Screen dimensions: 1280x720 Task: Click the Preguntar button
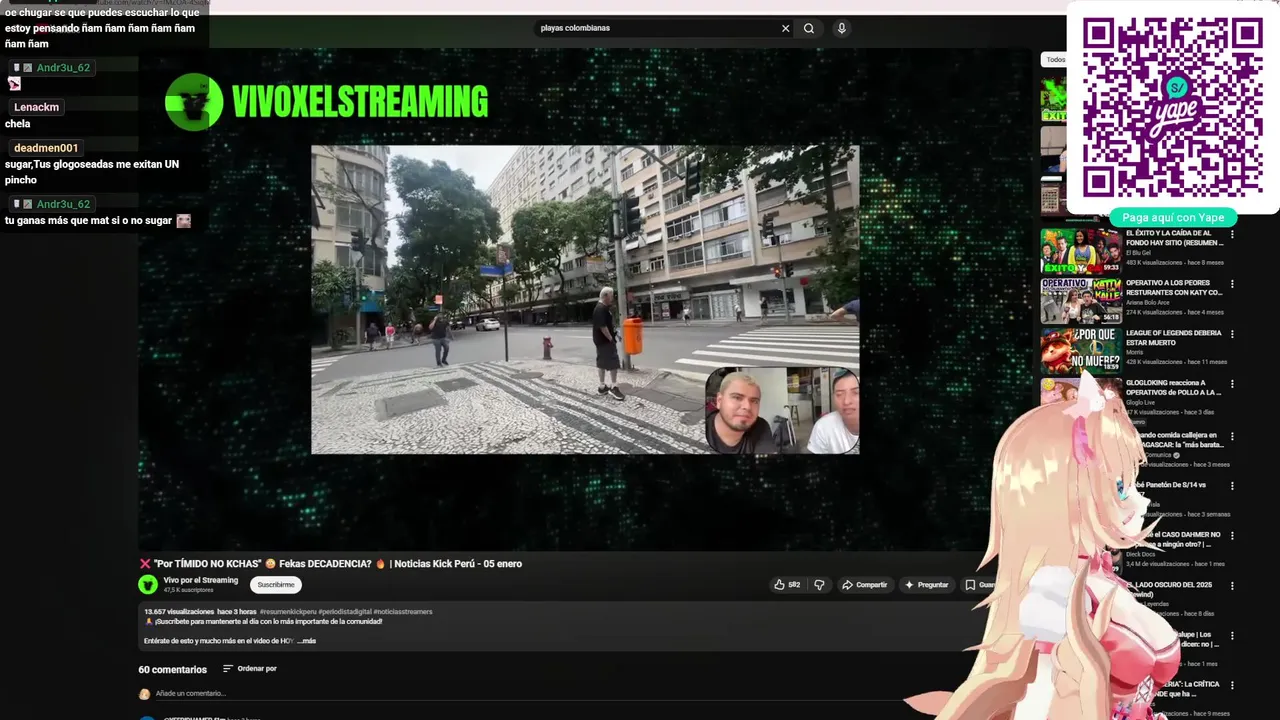(926, 585)
